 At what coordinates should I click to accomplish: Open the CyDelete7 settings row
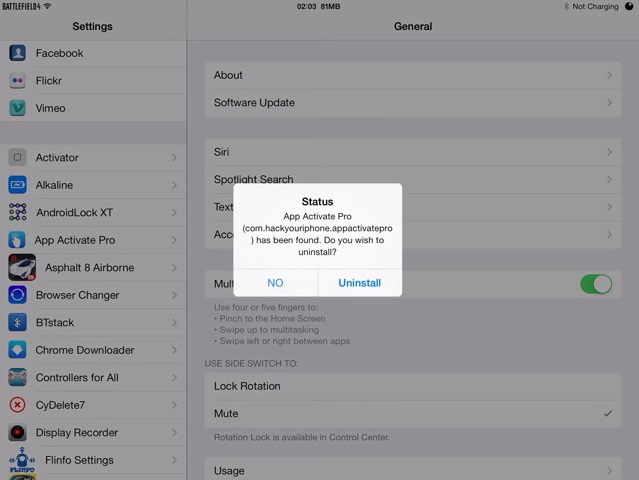(x=93, y=405)
